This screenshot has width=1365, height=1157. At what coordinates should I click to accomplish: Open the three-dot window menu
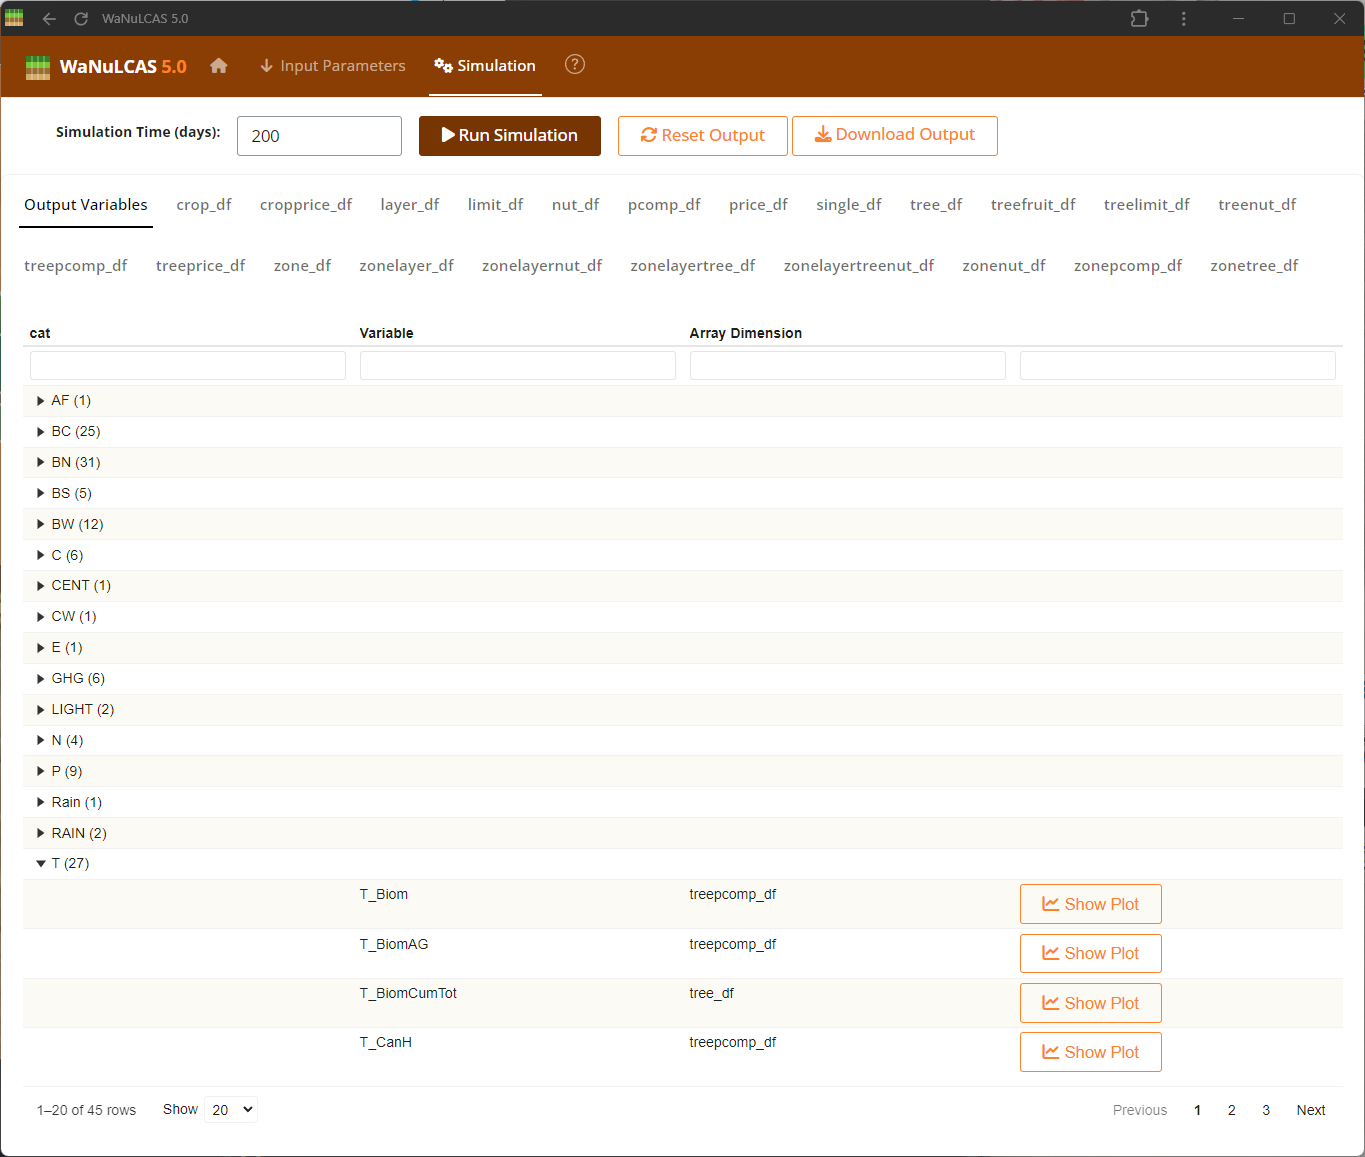point(1183,19)
